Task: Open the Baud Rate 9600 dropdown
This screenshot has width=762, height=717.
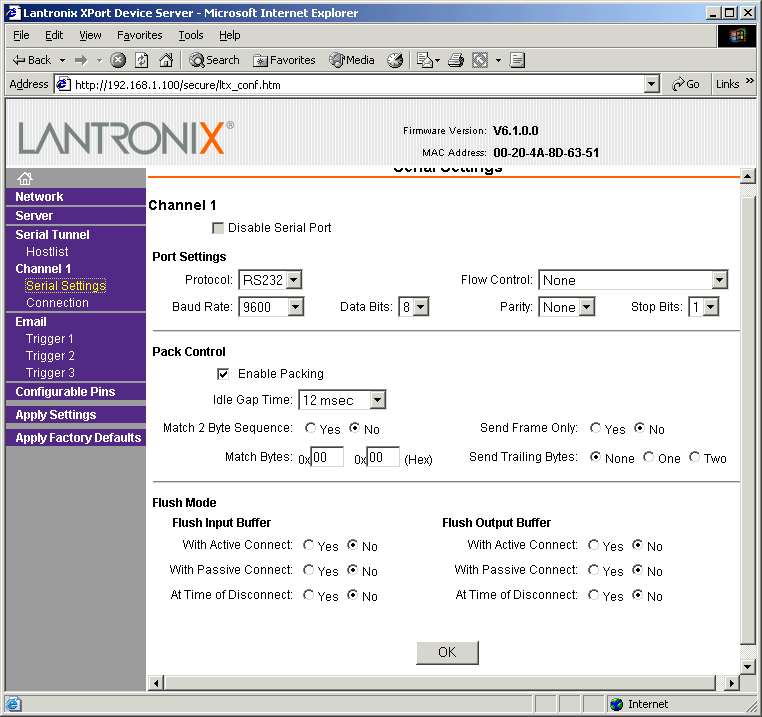Action: 271,307
